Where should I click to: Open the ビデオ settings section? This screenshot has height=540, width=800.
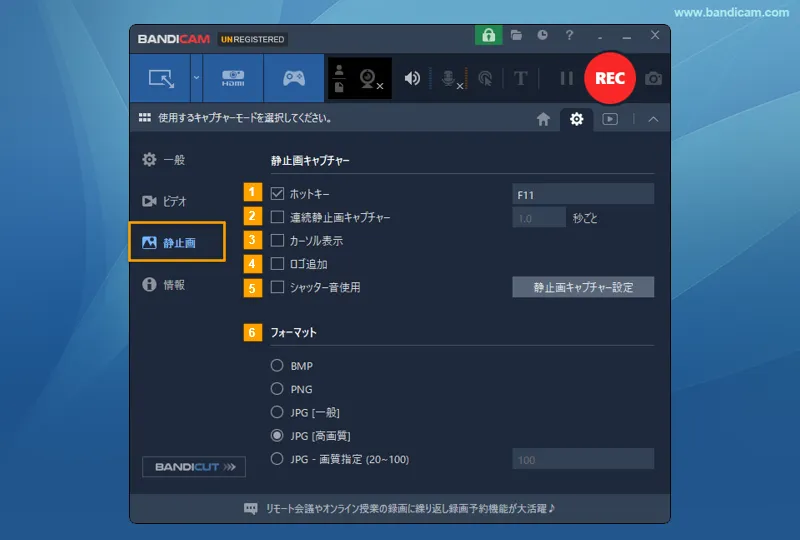point(164,201)
